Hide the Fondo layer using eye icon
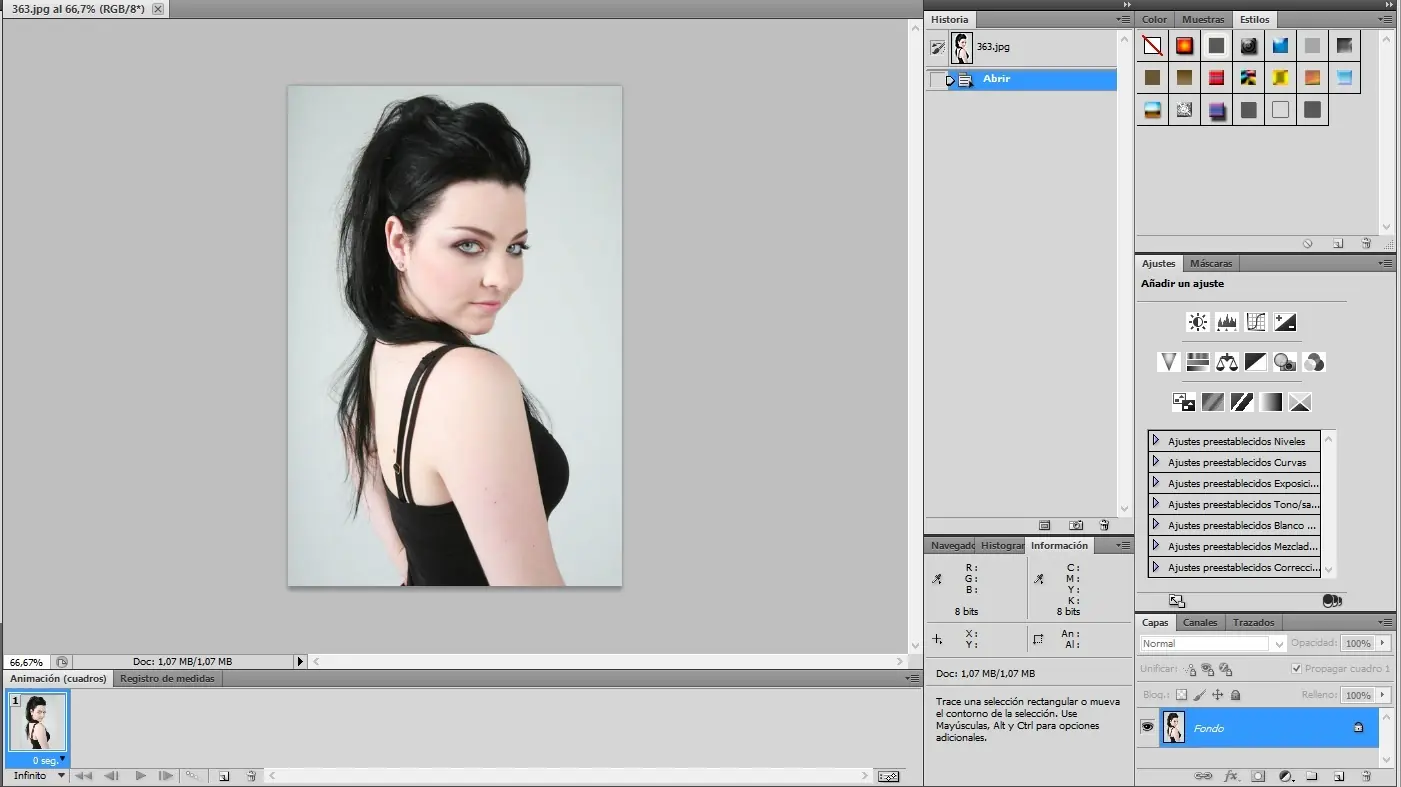 pyautogui.click(x=1147, y=728)
